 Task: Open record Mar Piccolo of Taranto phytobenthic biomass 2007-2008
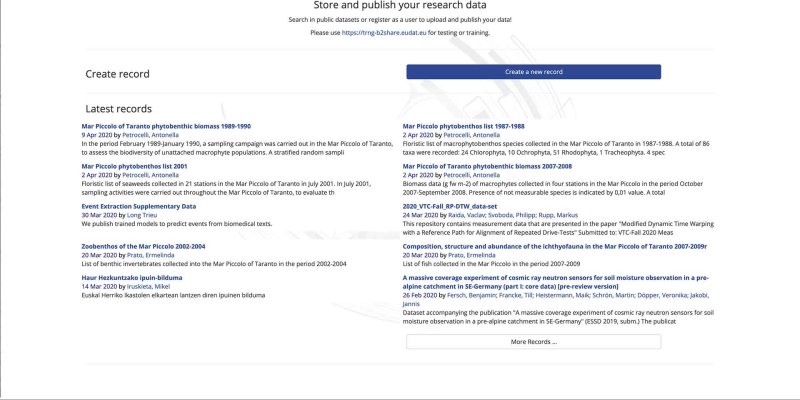tap(487, 166)
